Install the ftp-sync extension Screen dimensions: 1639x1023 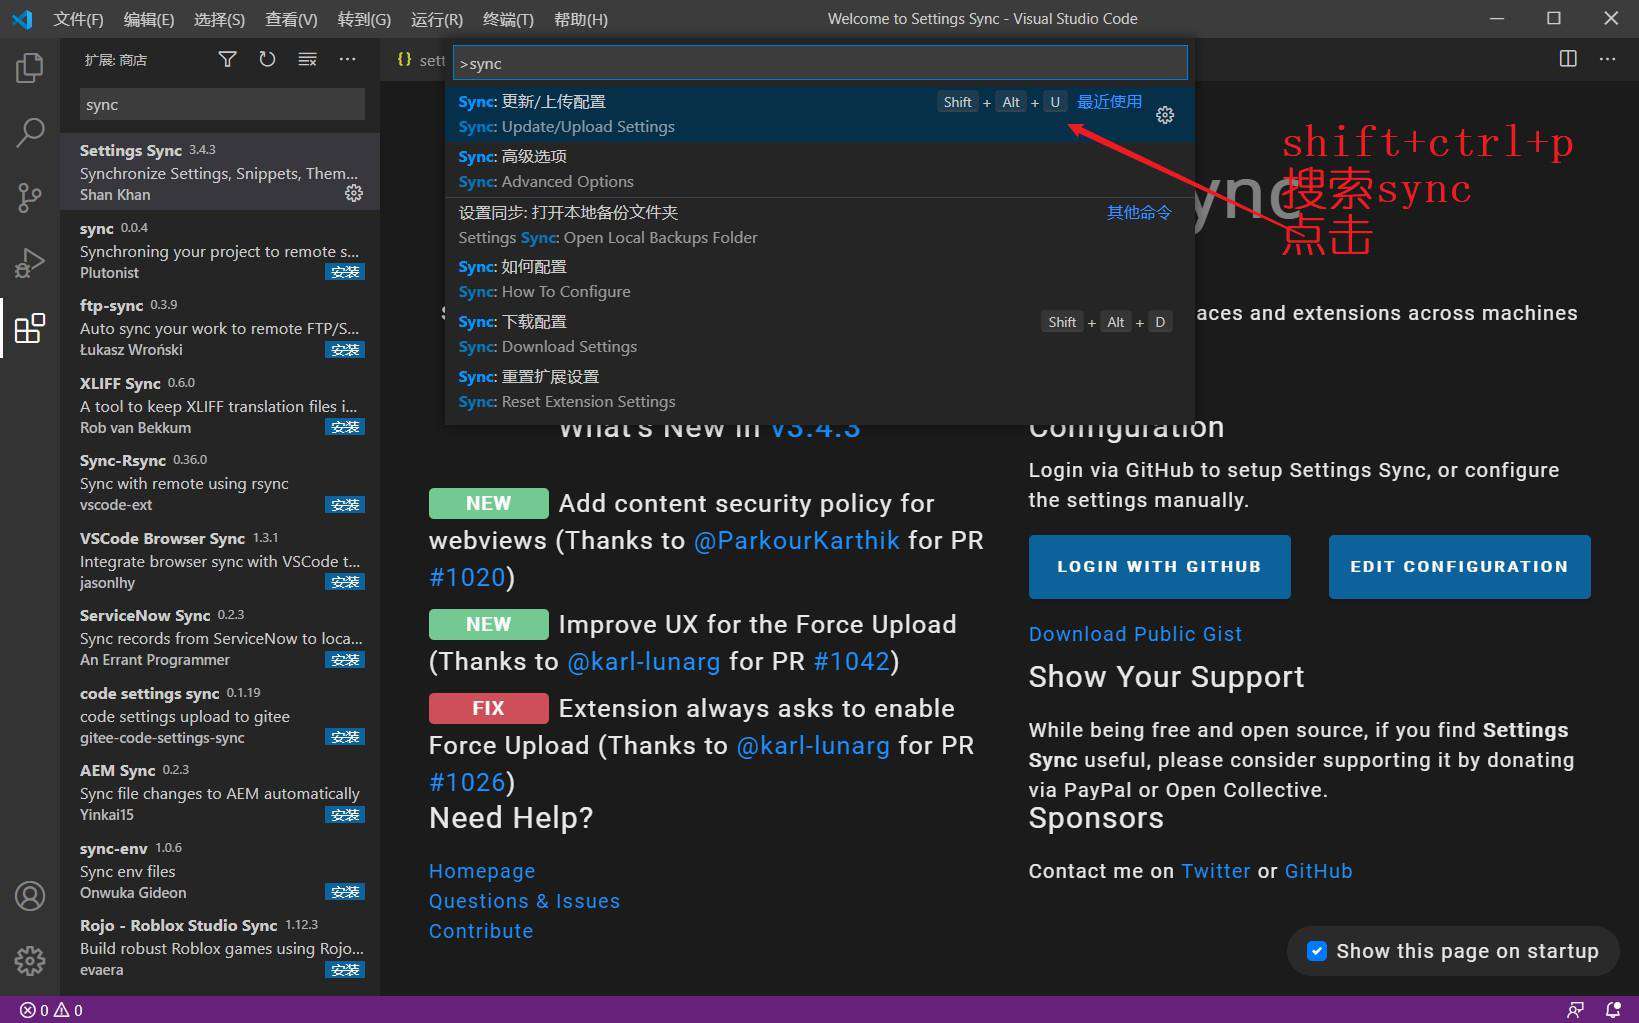[x=345, y=350]
